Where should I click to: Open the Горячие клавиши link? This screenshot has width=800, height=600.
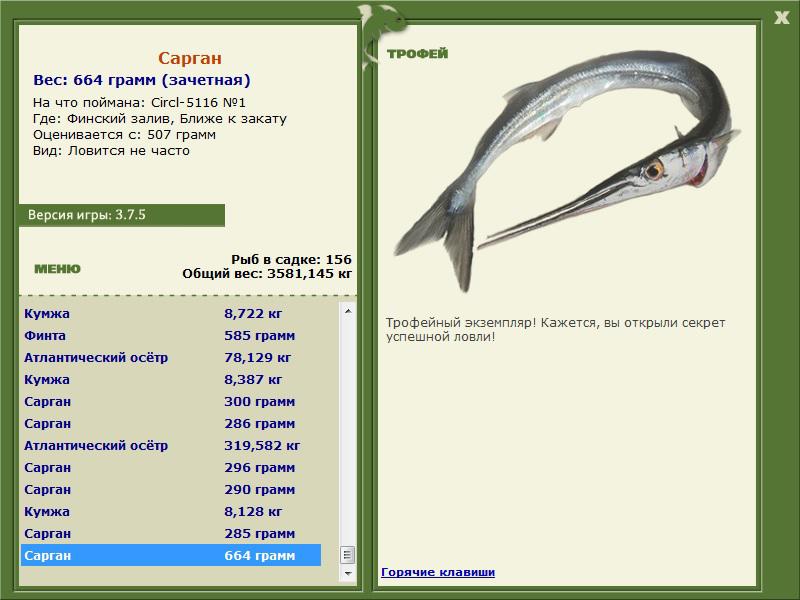pyautogui.click(x=438, y=572)
